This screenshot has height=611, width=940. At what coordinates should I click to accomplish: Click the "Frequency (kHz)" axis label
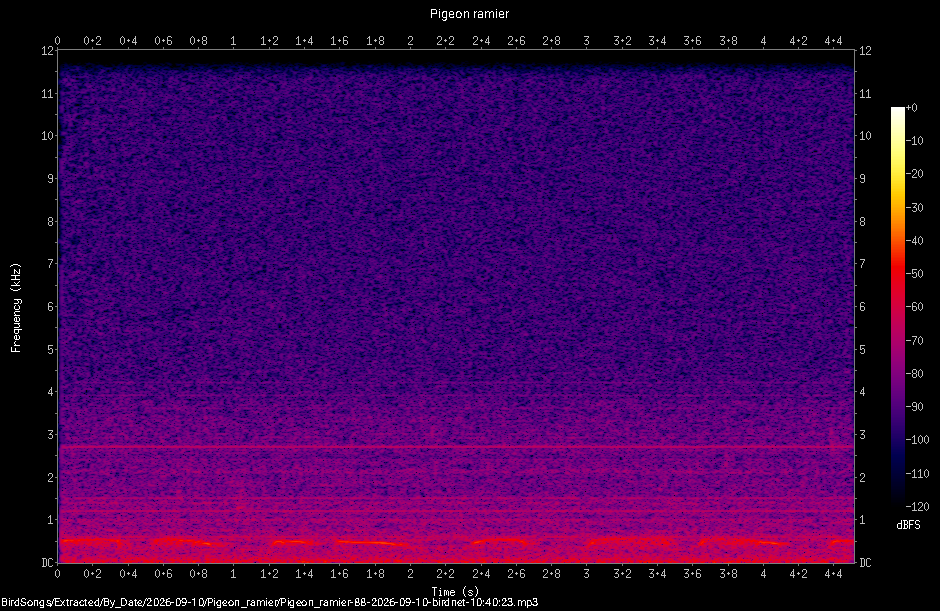click(x=16, y=308)
